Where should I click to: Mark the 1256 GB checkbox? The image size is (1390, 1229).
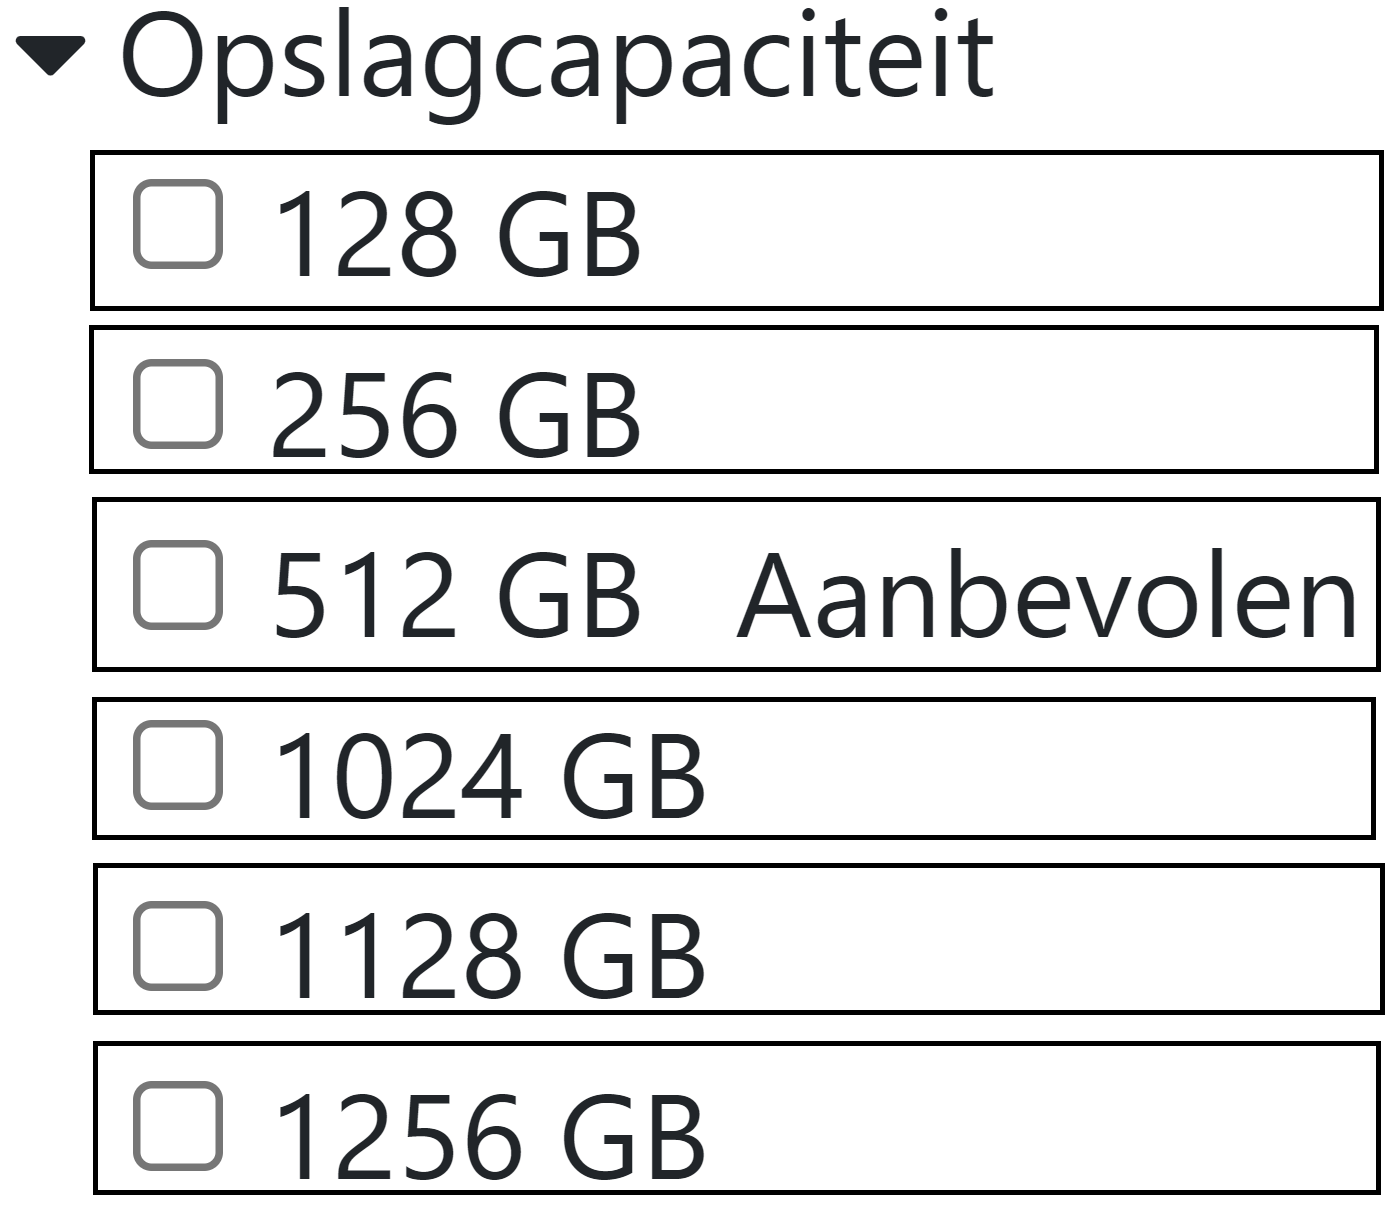[178, 1125]
